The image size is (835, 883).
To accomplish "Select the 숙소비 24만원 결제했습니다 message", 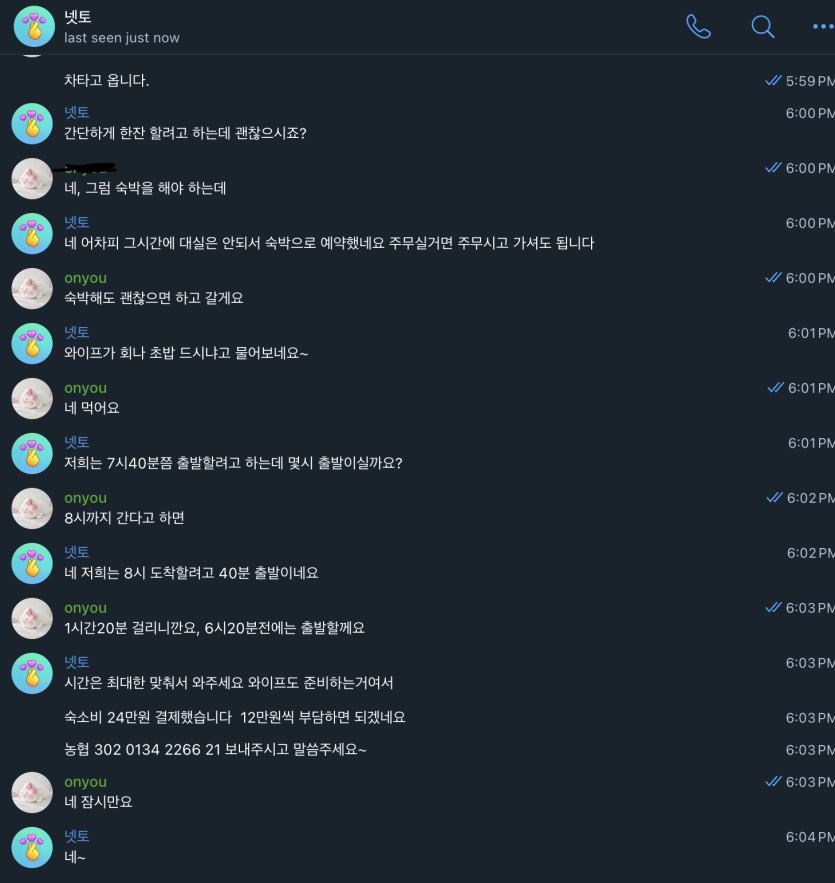I will click(234, 717).
